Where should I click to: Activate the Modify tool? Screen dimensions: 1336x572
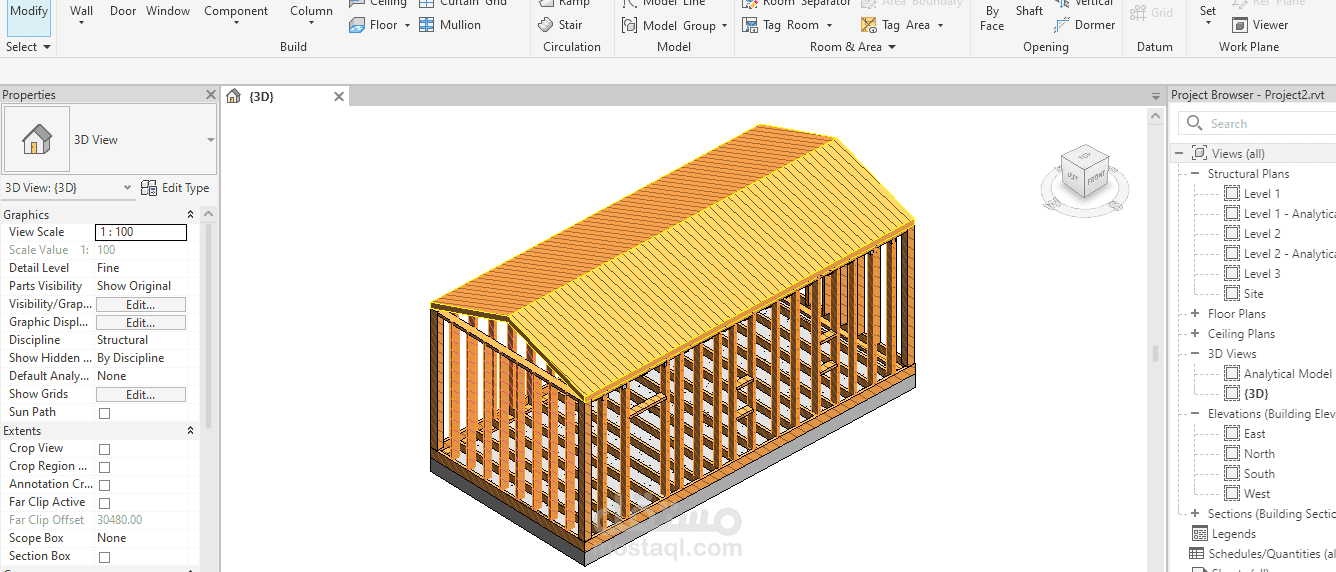[29, 17]
